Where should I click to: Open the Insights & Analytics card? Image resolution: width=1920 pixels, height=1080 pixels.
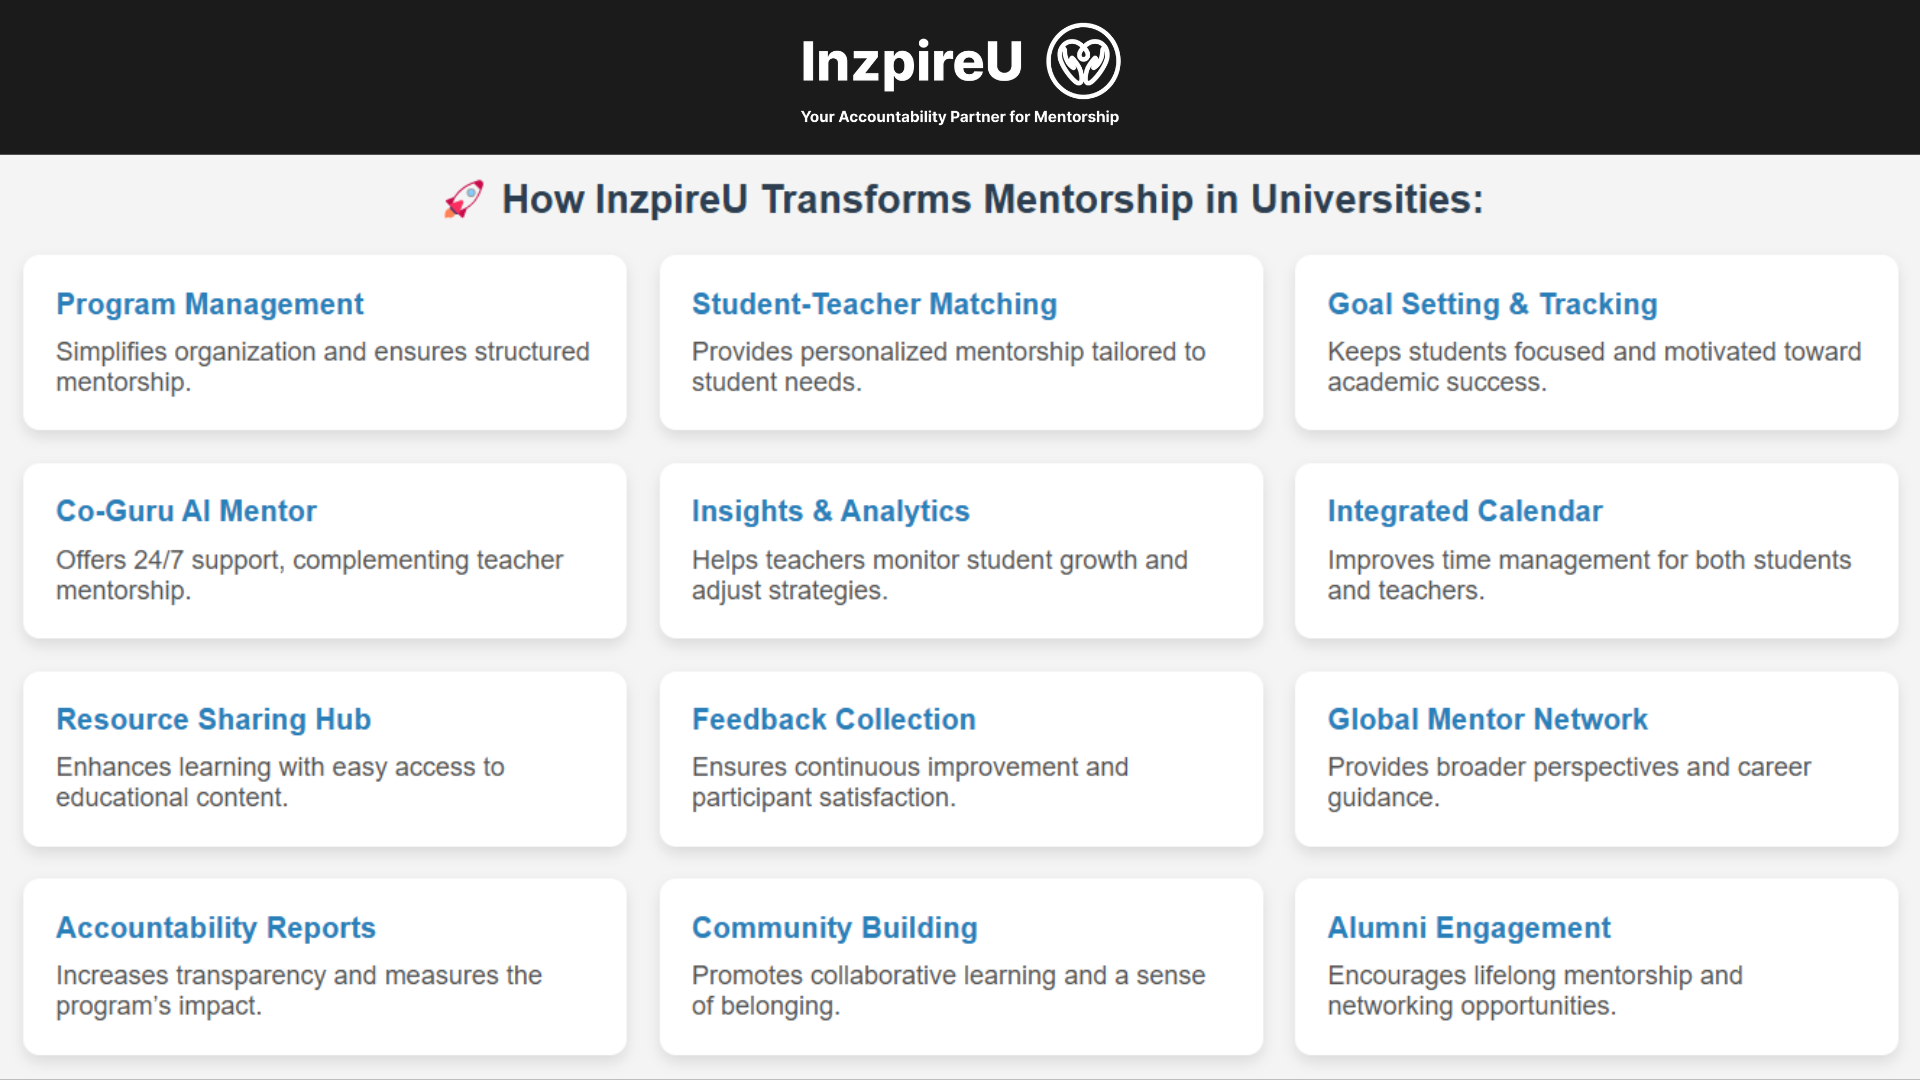click(x=961, y=550)
